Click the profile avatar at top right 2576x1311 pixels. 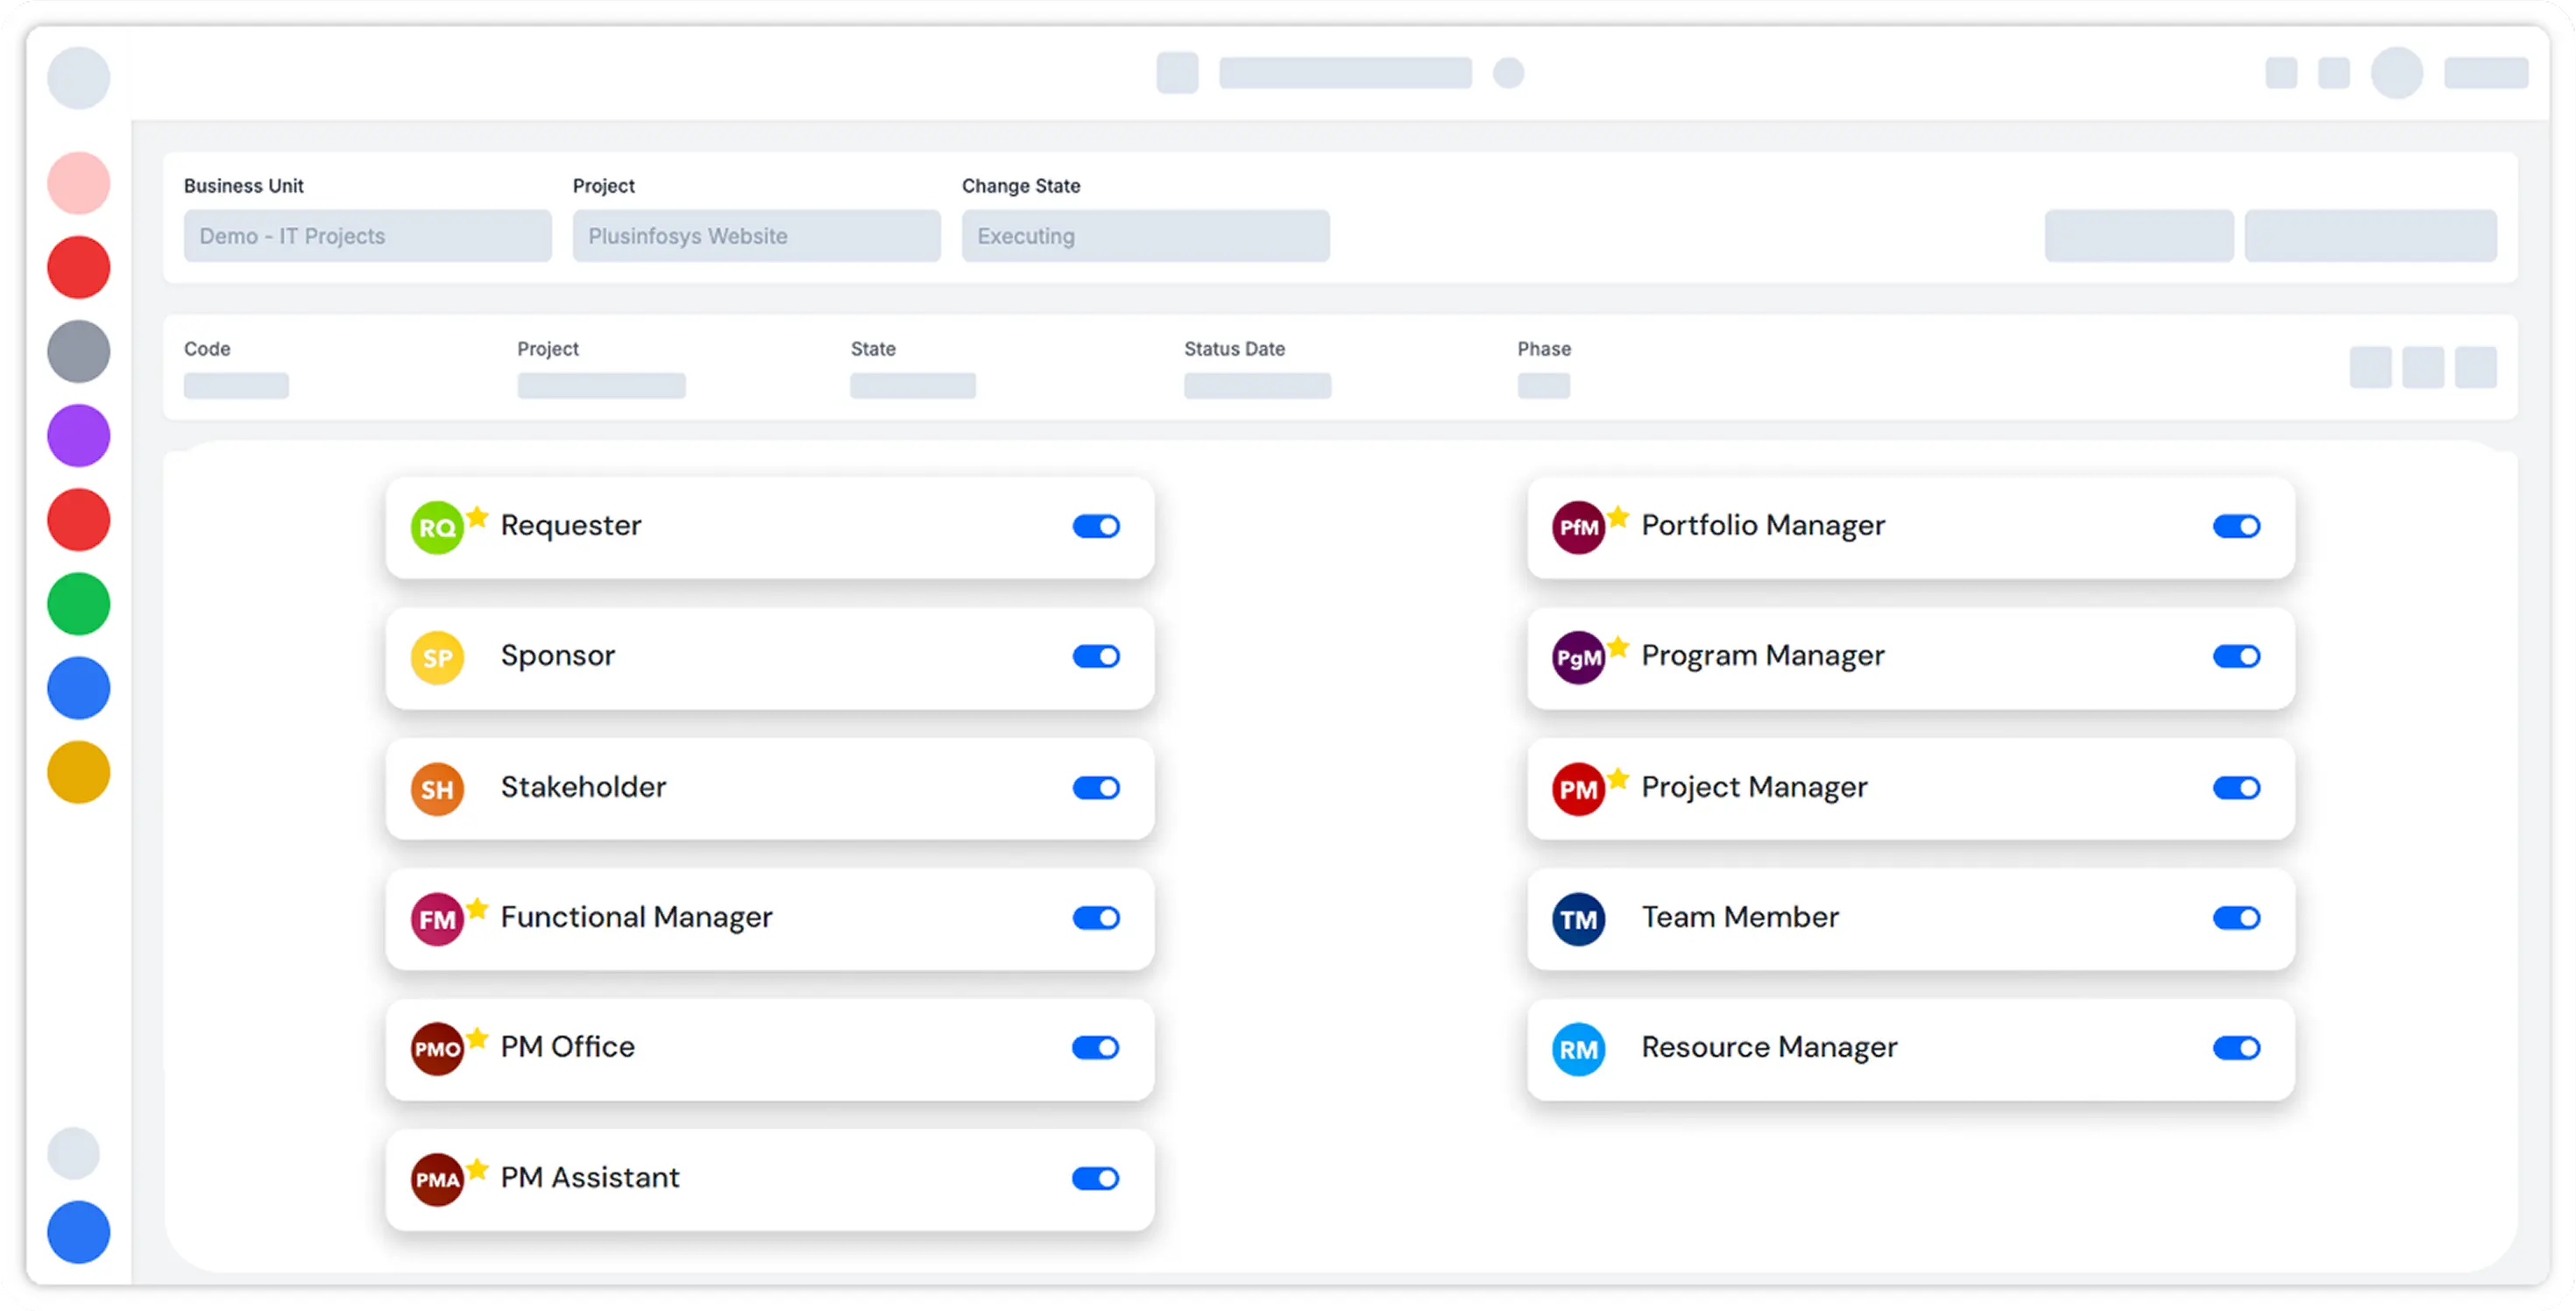pyautogui.click(x=2398, y=73)
